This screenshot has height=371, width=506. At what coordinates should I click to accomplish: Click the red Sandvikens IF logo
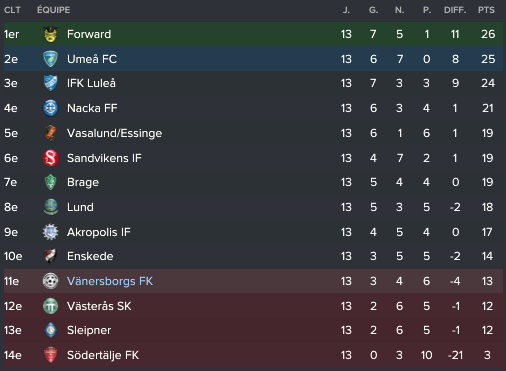pyautogui.click(x=51, y=158)
